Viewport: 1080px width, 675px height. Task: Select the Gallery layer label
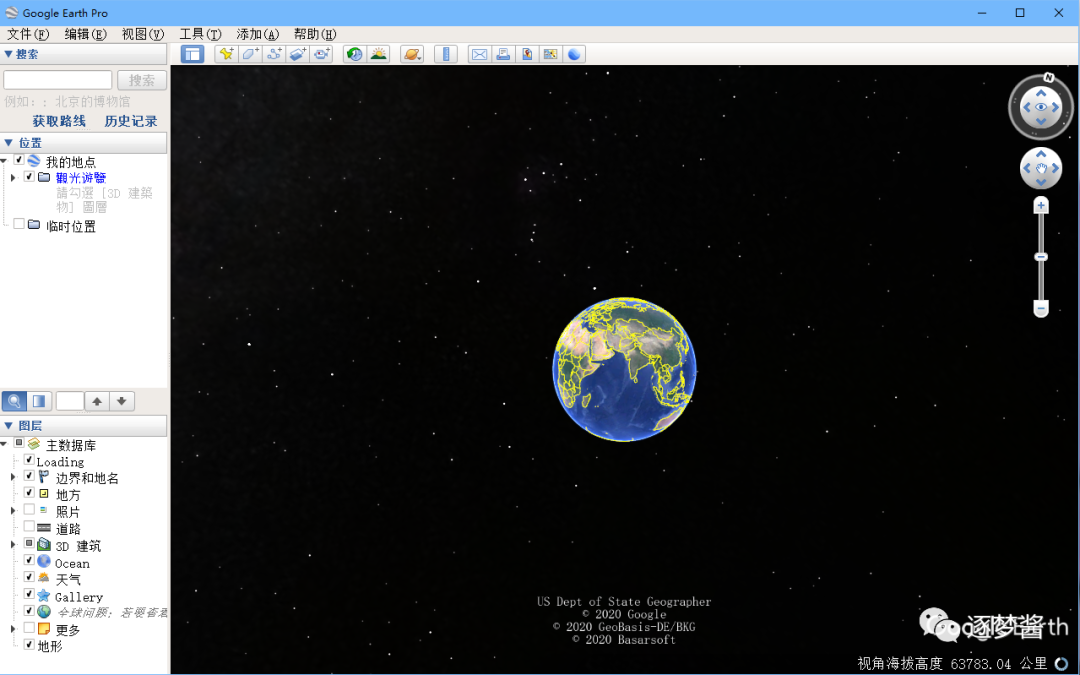point(79,597)
